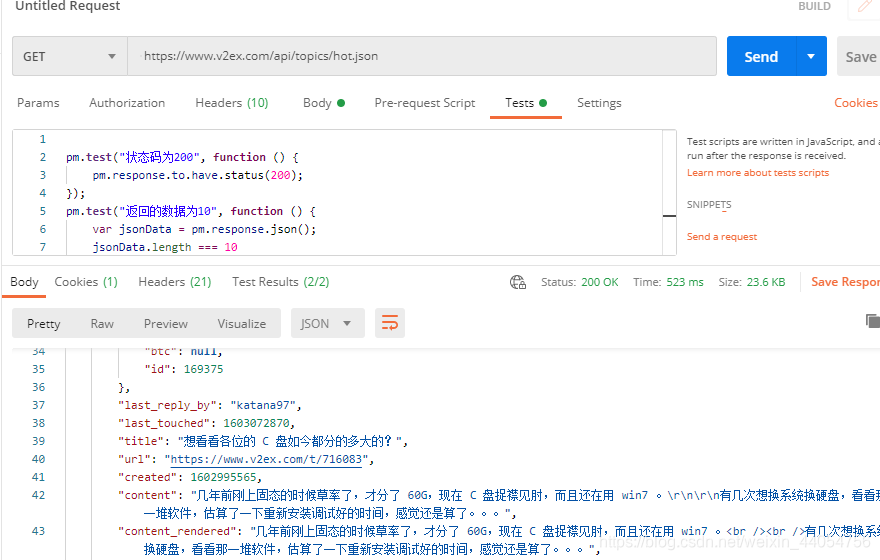This screenshot has width=880, height=560.
Task: Click the "id": 169375 line
Action: (184, 369)
